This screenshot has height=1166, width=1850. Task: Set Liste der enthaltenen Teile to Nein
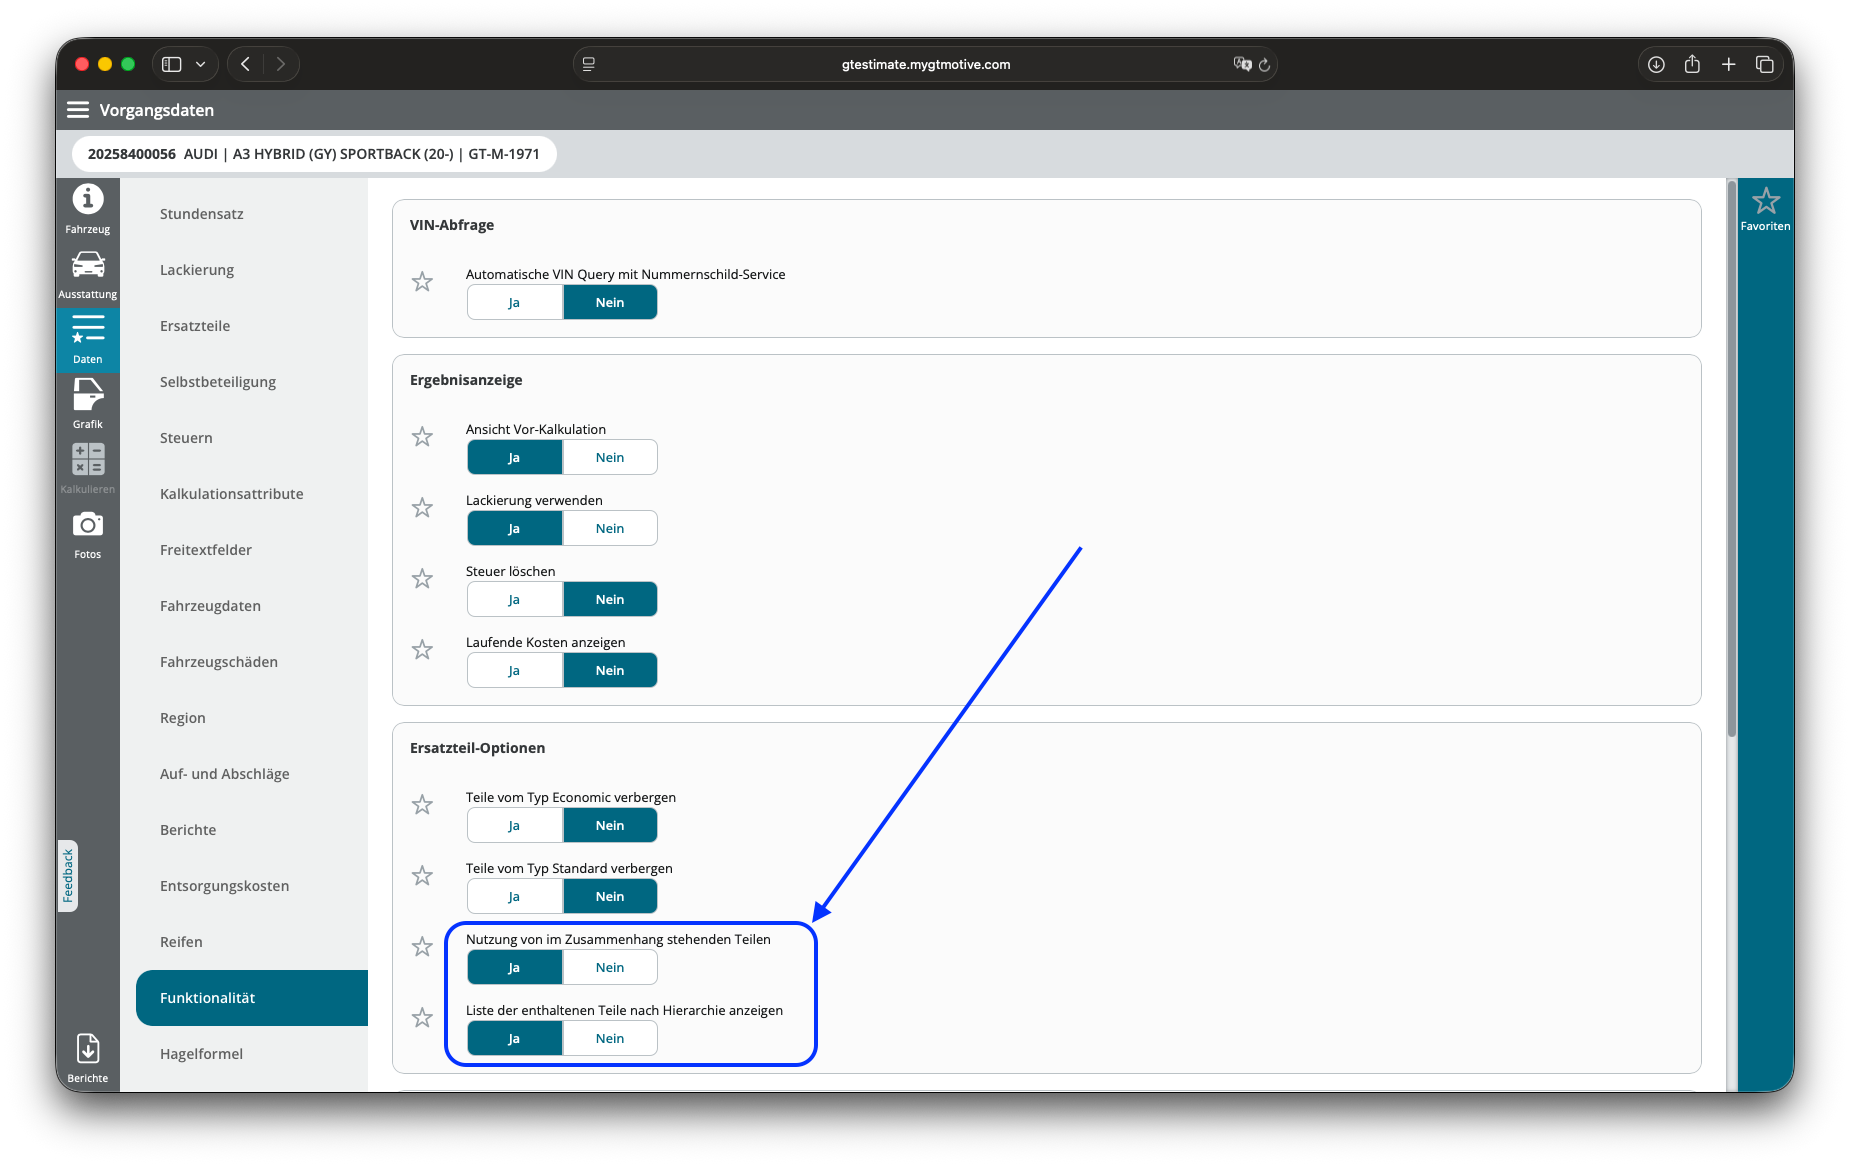(610, 1038)
